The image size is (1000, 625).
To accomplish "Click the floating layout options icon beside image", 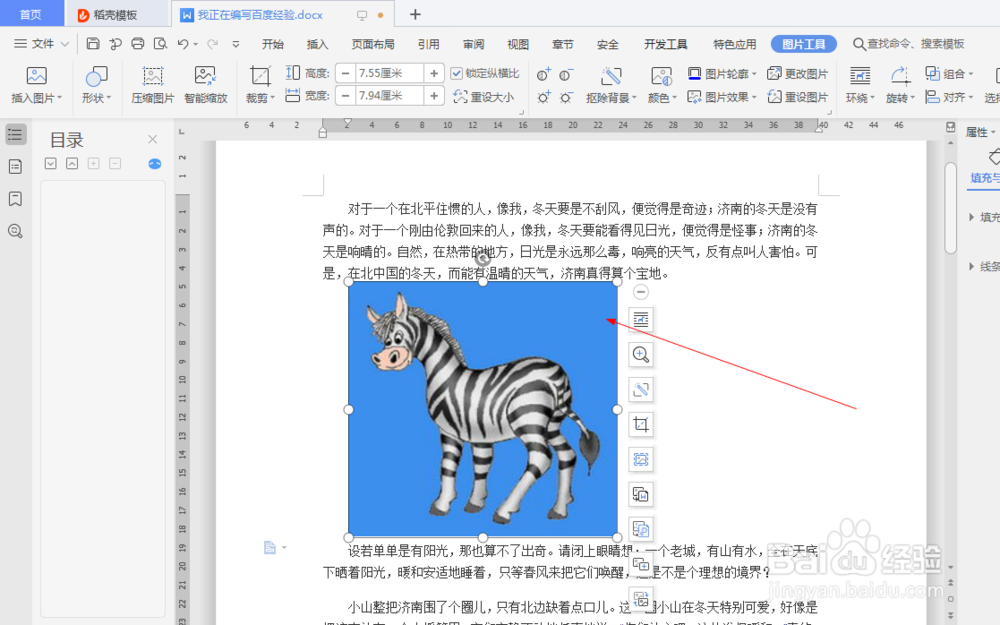I will pyautogui.click(x=641, y=320).
